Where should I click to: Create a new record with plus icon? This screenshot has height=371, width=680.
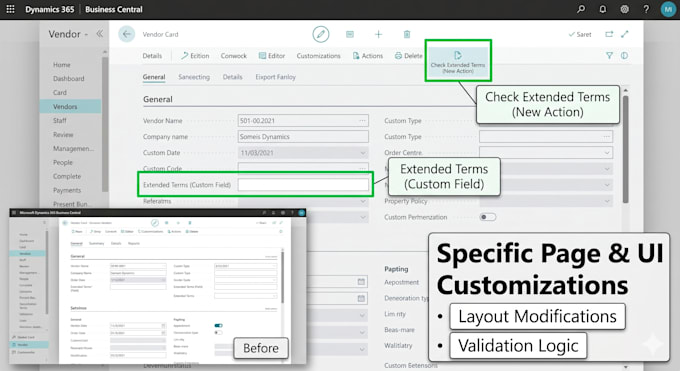(x=378, y=34)
